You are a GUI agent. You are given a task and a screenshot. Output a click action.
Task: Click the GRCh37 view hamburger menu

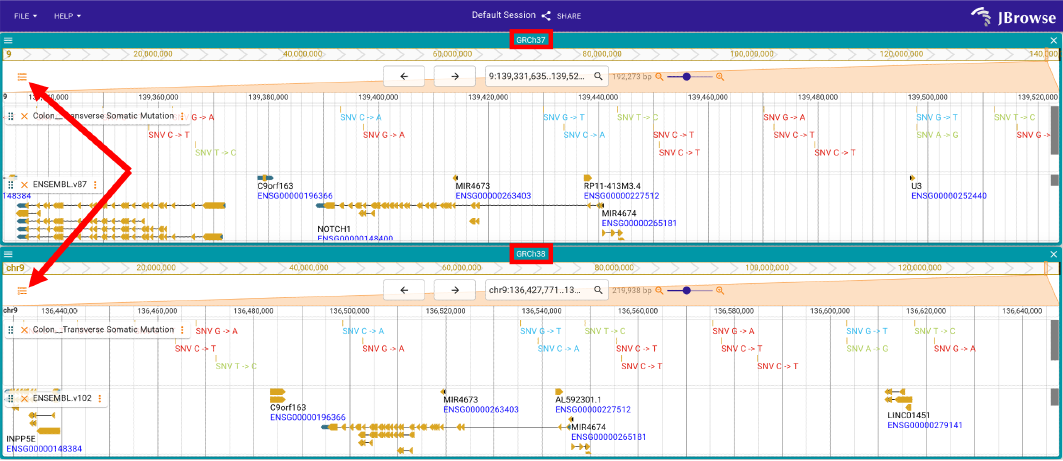click(x=8, y=41)
